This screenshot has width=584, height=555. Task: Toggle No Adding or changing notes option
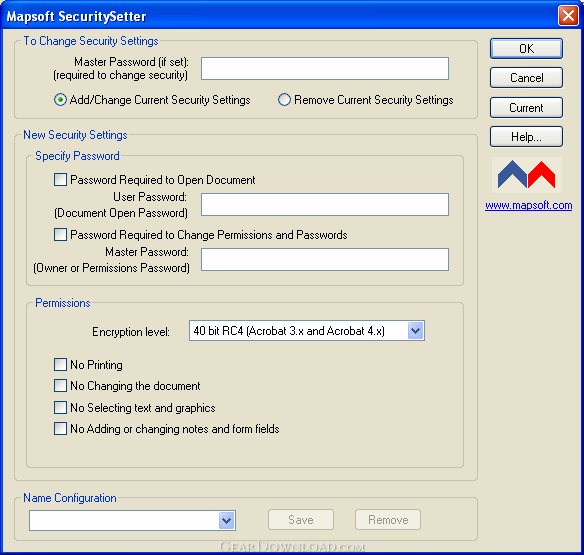(60, 429)
